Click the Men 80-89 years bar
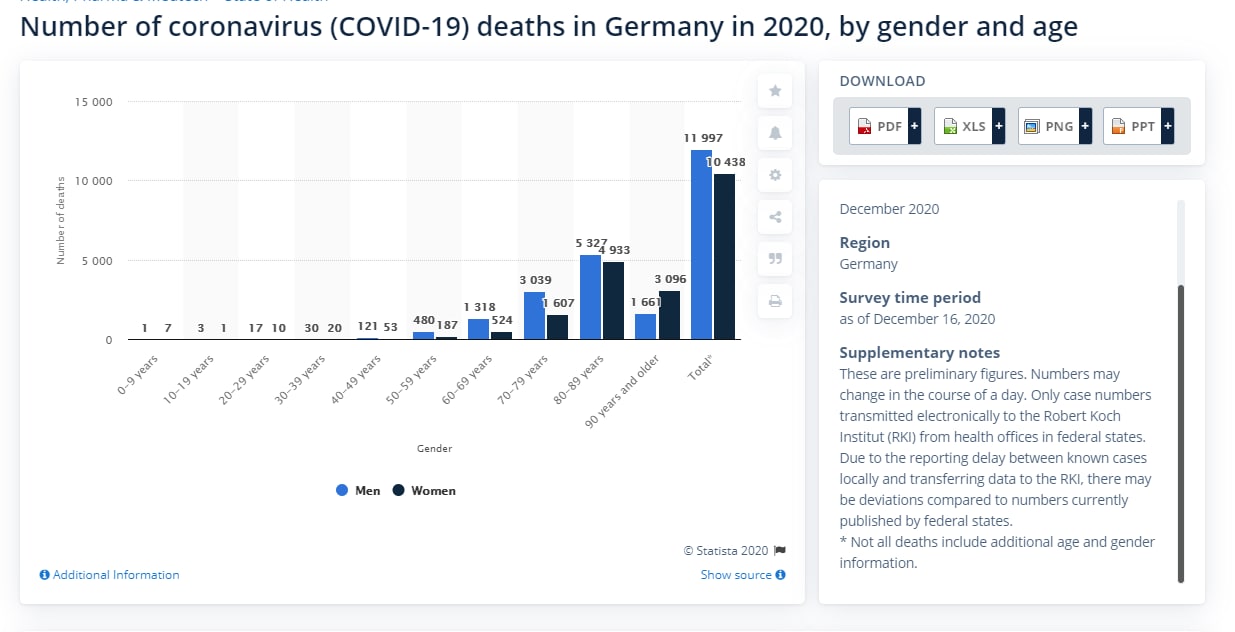 tap(590, 298)
